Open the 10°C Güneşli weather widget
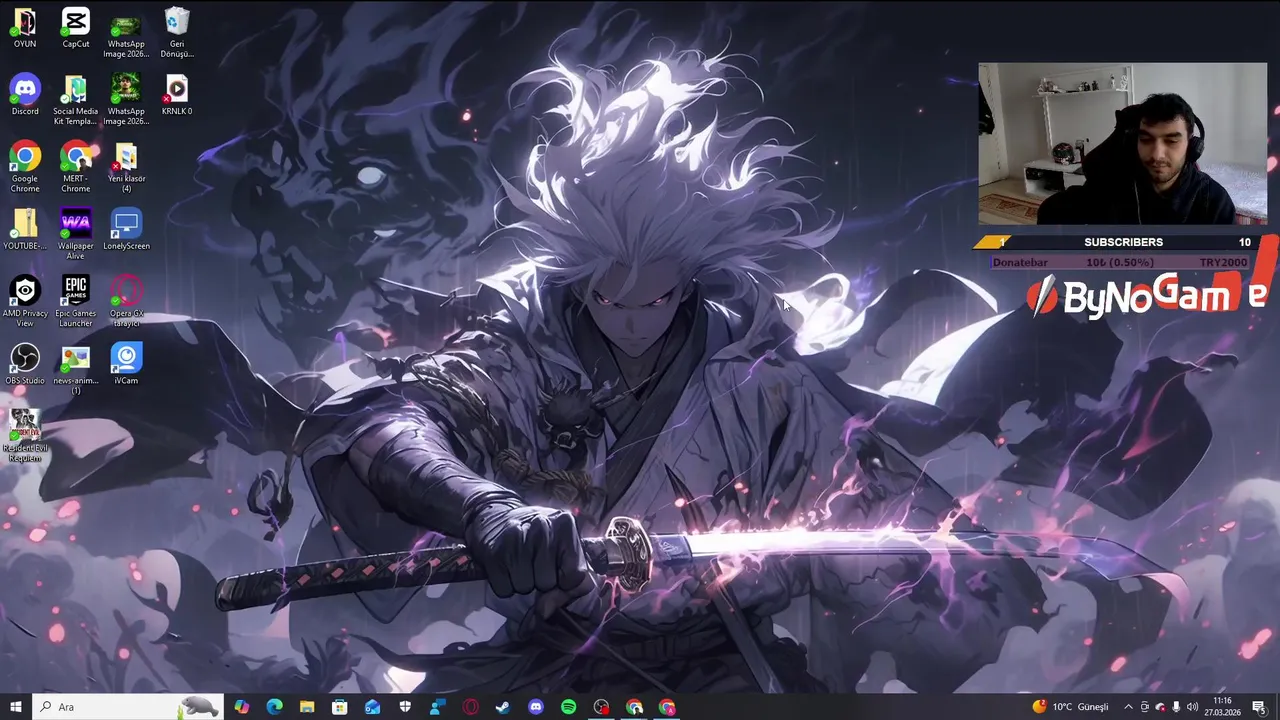This screenshot has width=1280, height=720. coord(1070,707)
